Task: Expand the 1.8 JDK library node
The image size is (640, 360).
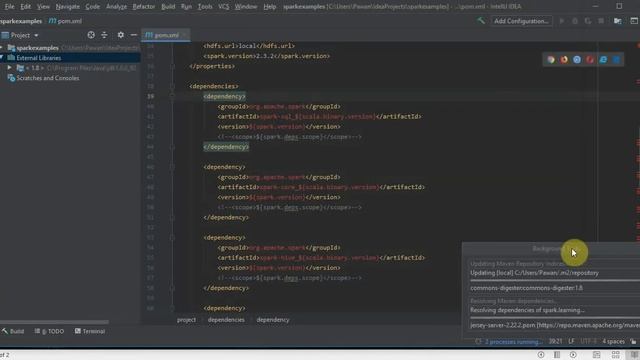Action: (9, 68)
